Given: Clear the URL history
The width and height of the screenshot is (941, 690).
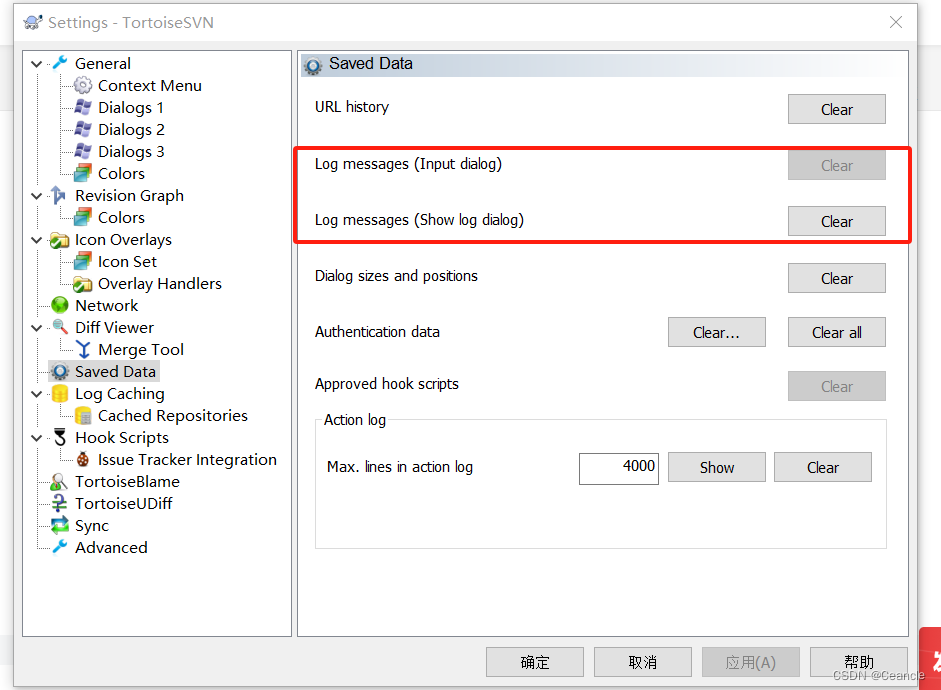Looking at the screenshot, I should point(837,109).
